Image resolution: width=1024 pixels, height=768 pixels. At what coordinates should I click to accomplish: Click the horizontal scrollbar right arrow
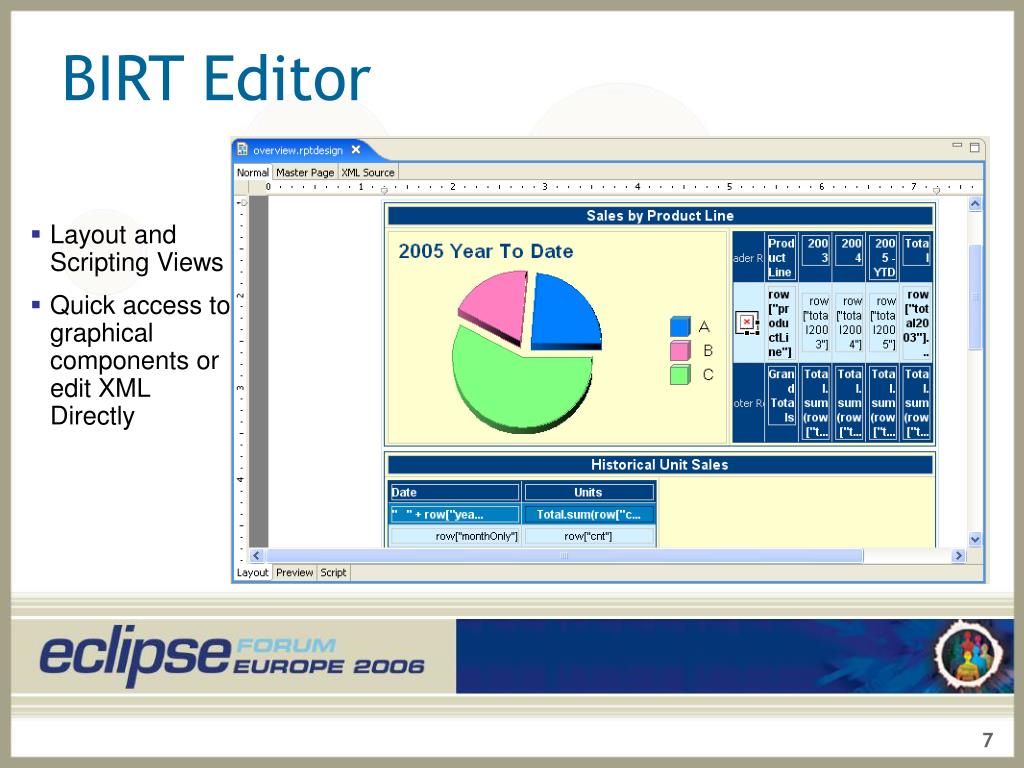point(959,556)
